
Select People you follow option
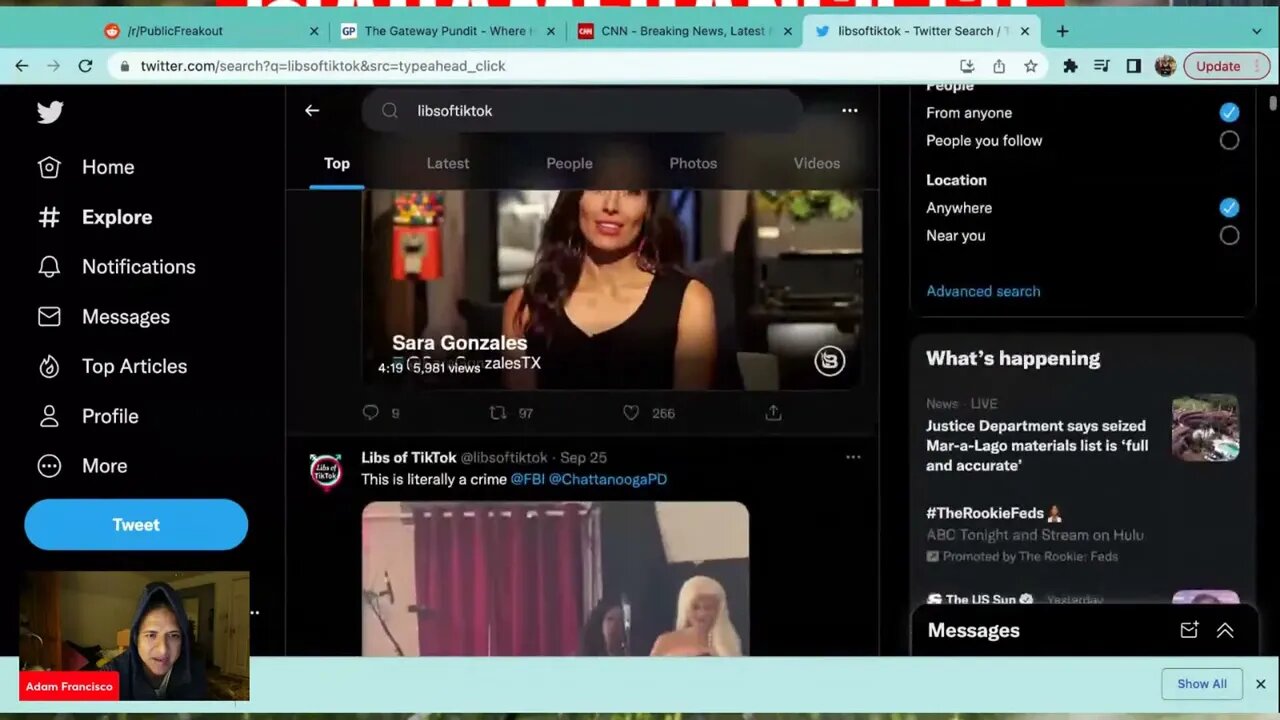tap(1229, 141)
